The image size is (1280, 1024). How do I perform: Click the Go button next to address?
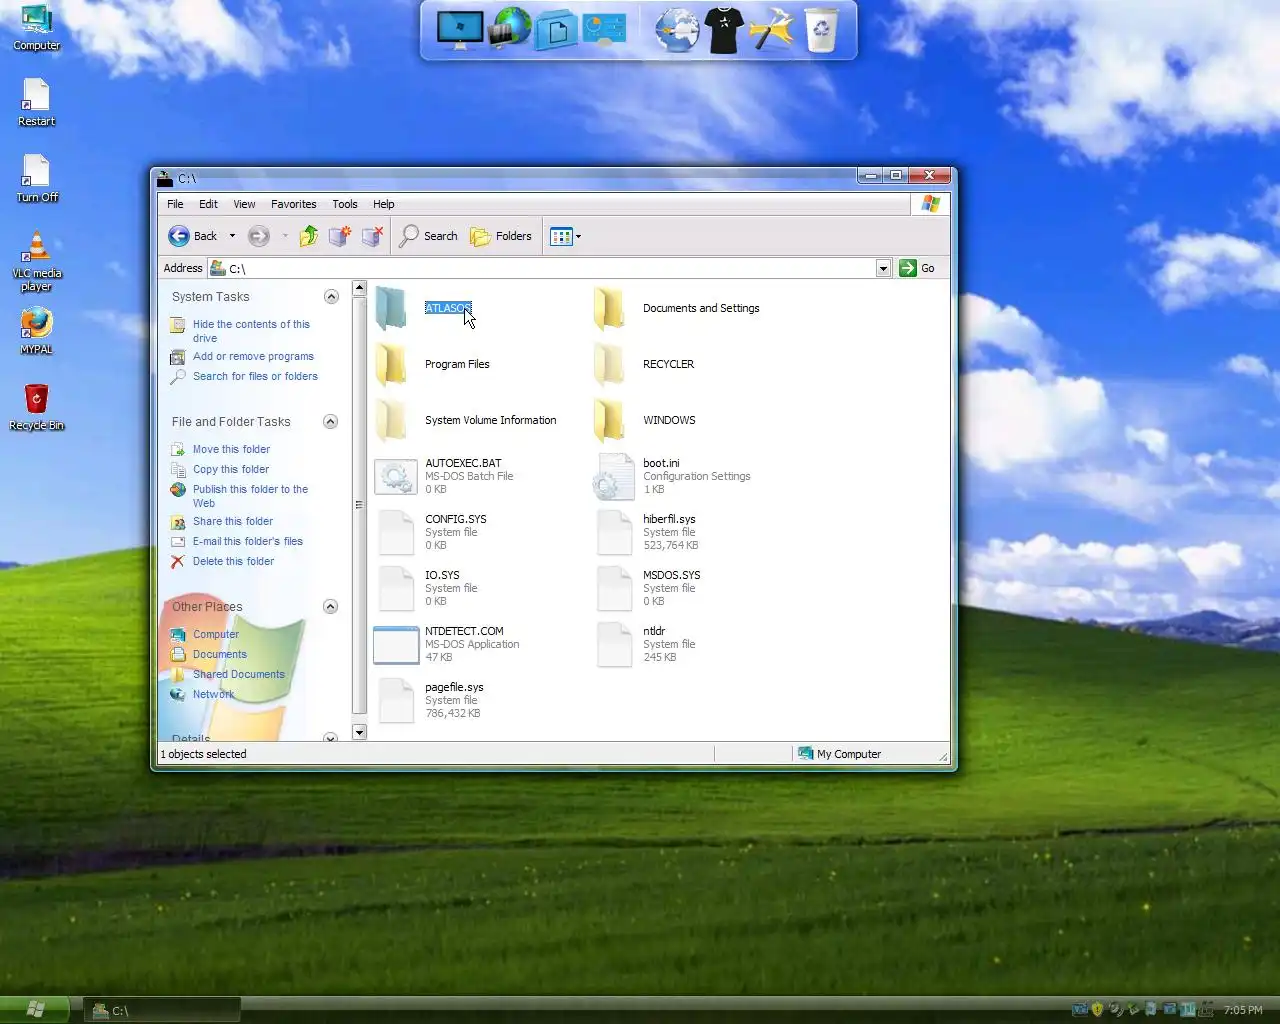[917, 268]
